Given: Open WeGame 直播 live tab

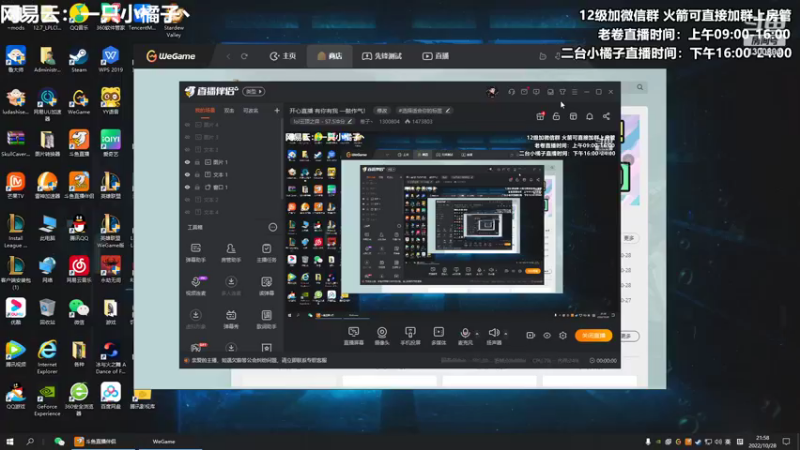Looking at the screenshot, I should [x=436, y=56].
